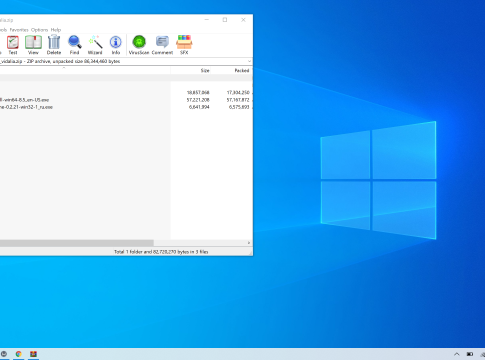Expand the archive path dropdown arrow

coord(249,61)
